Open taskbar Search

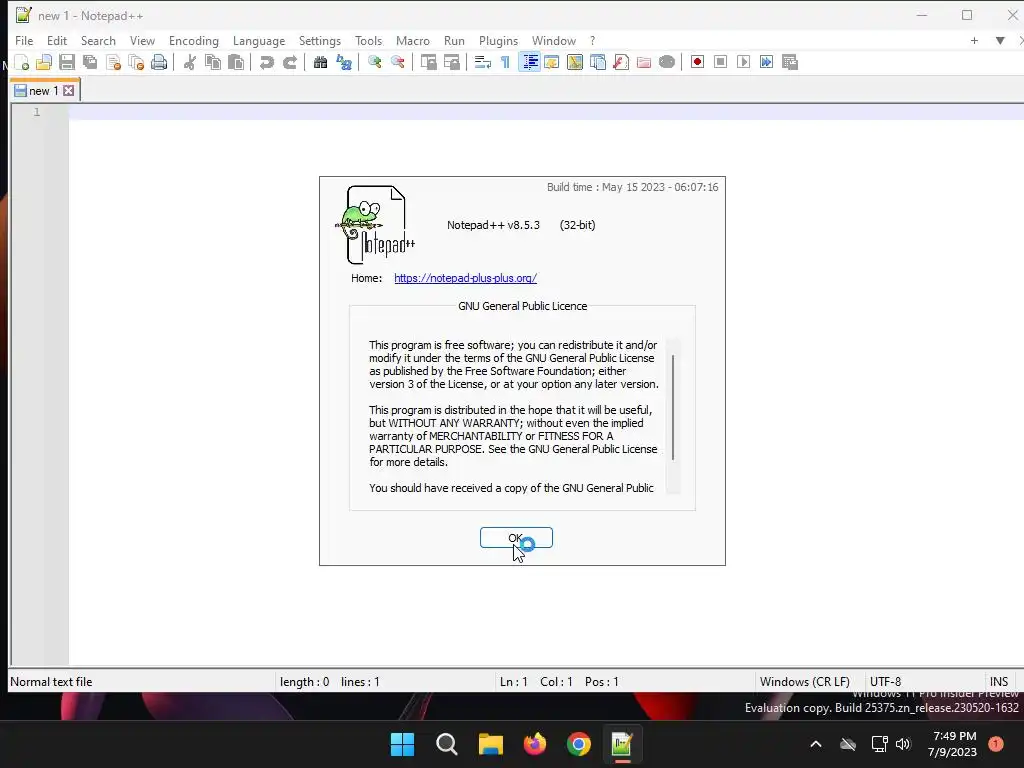(447, 744)
